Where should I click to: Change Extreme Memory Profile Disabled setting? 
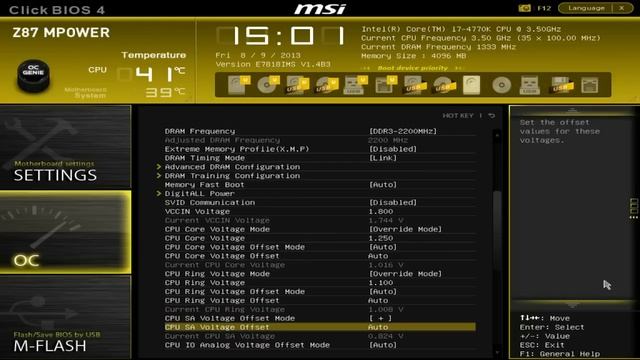[x=393, y=149]
